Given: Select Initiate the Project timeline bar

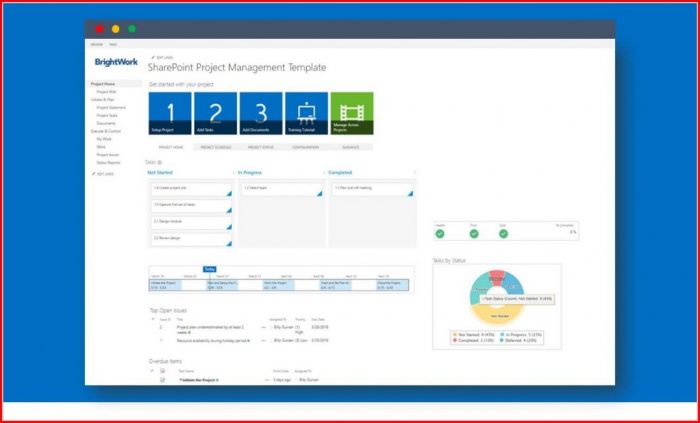Looking at the screenshot, I should [x=165, y=286].
